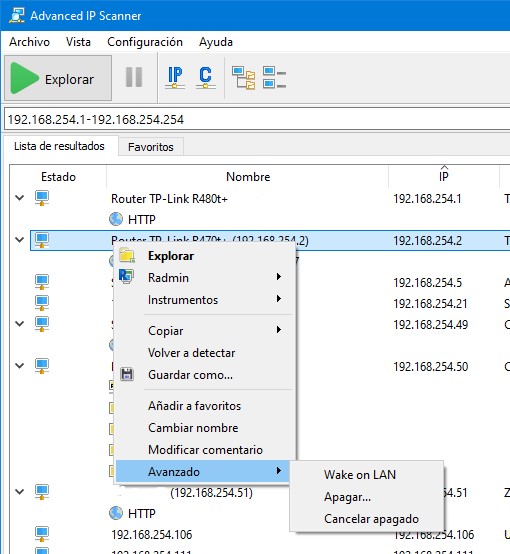The image size is (510, 554).
Task: Open the Ayuda menu
Action: tap(216, 42)
